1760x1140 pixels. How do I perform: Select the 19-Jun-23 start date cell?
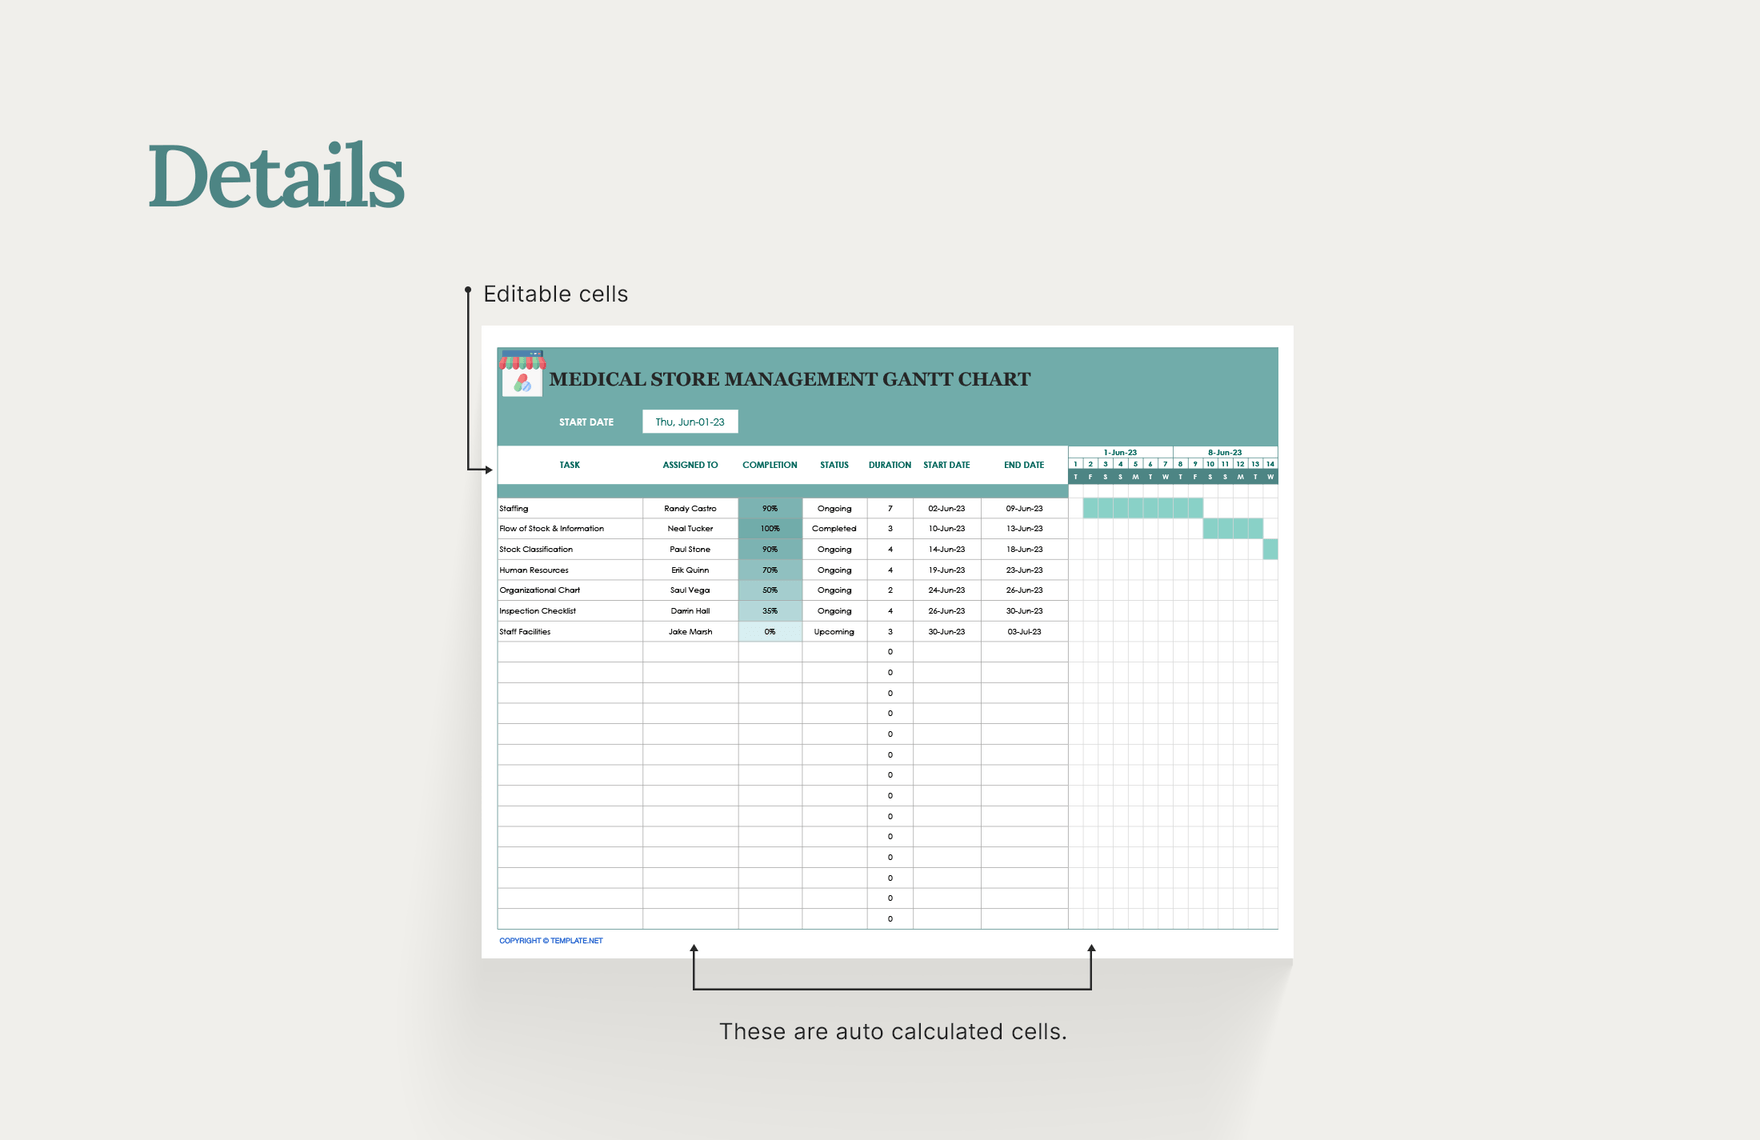[946, 570]
